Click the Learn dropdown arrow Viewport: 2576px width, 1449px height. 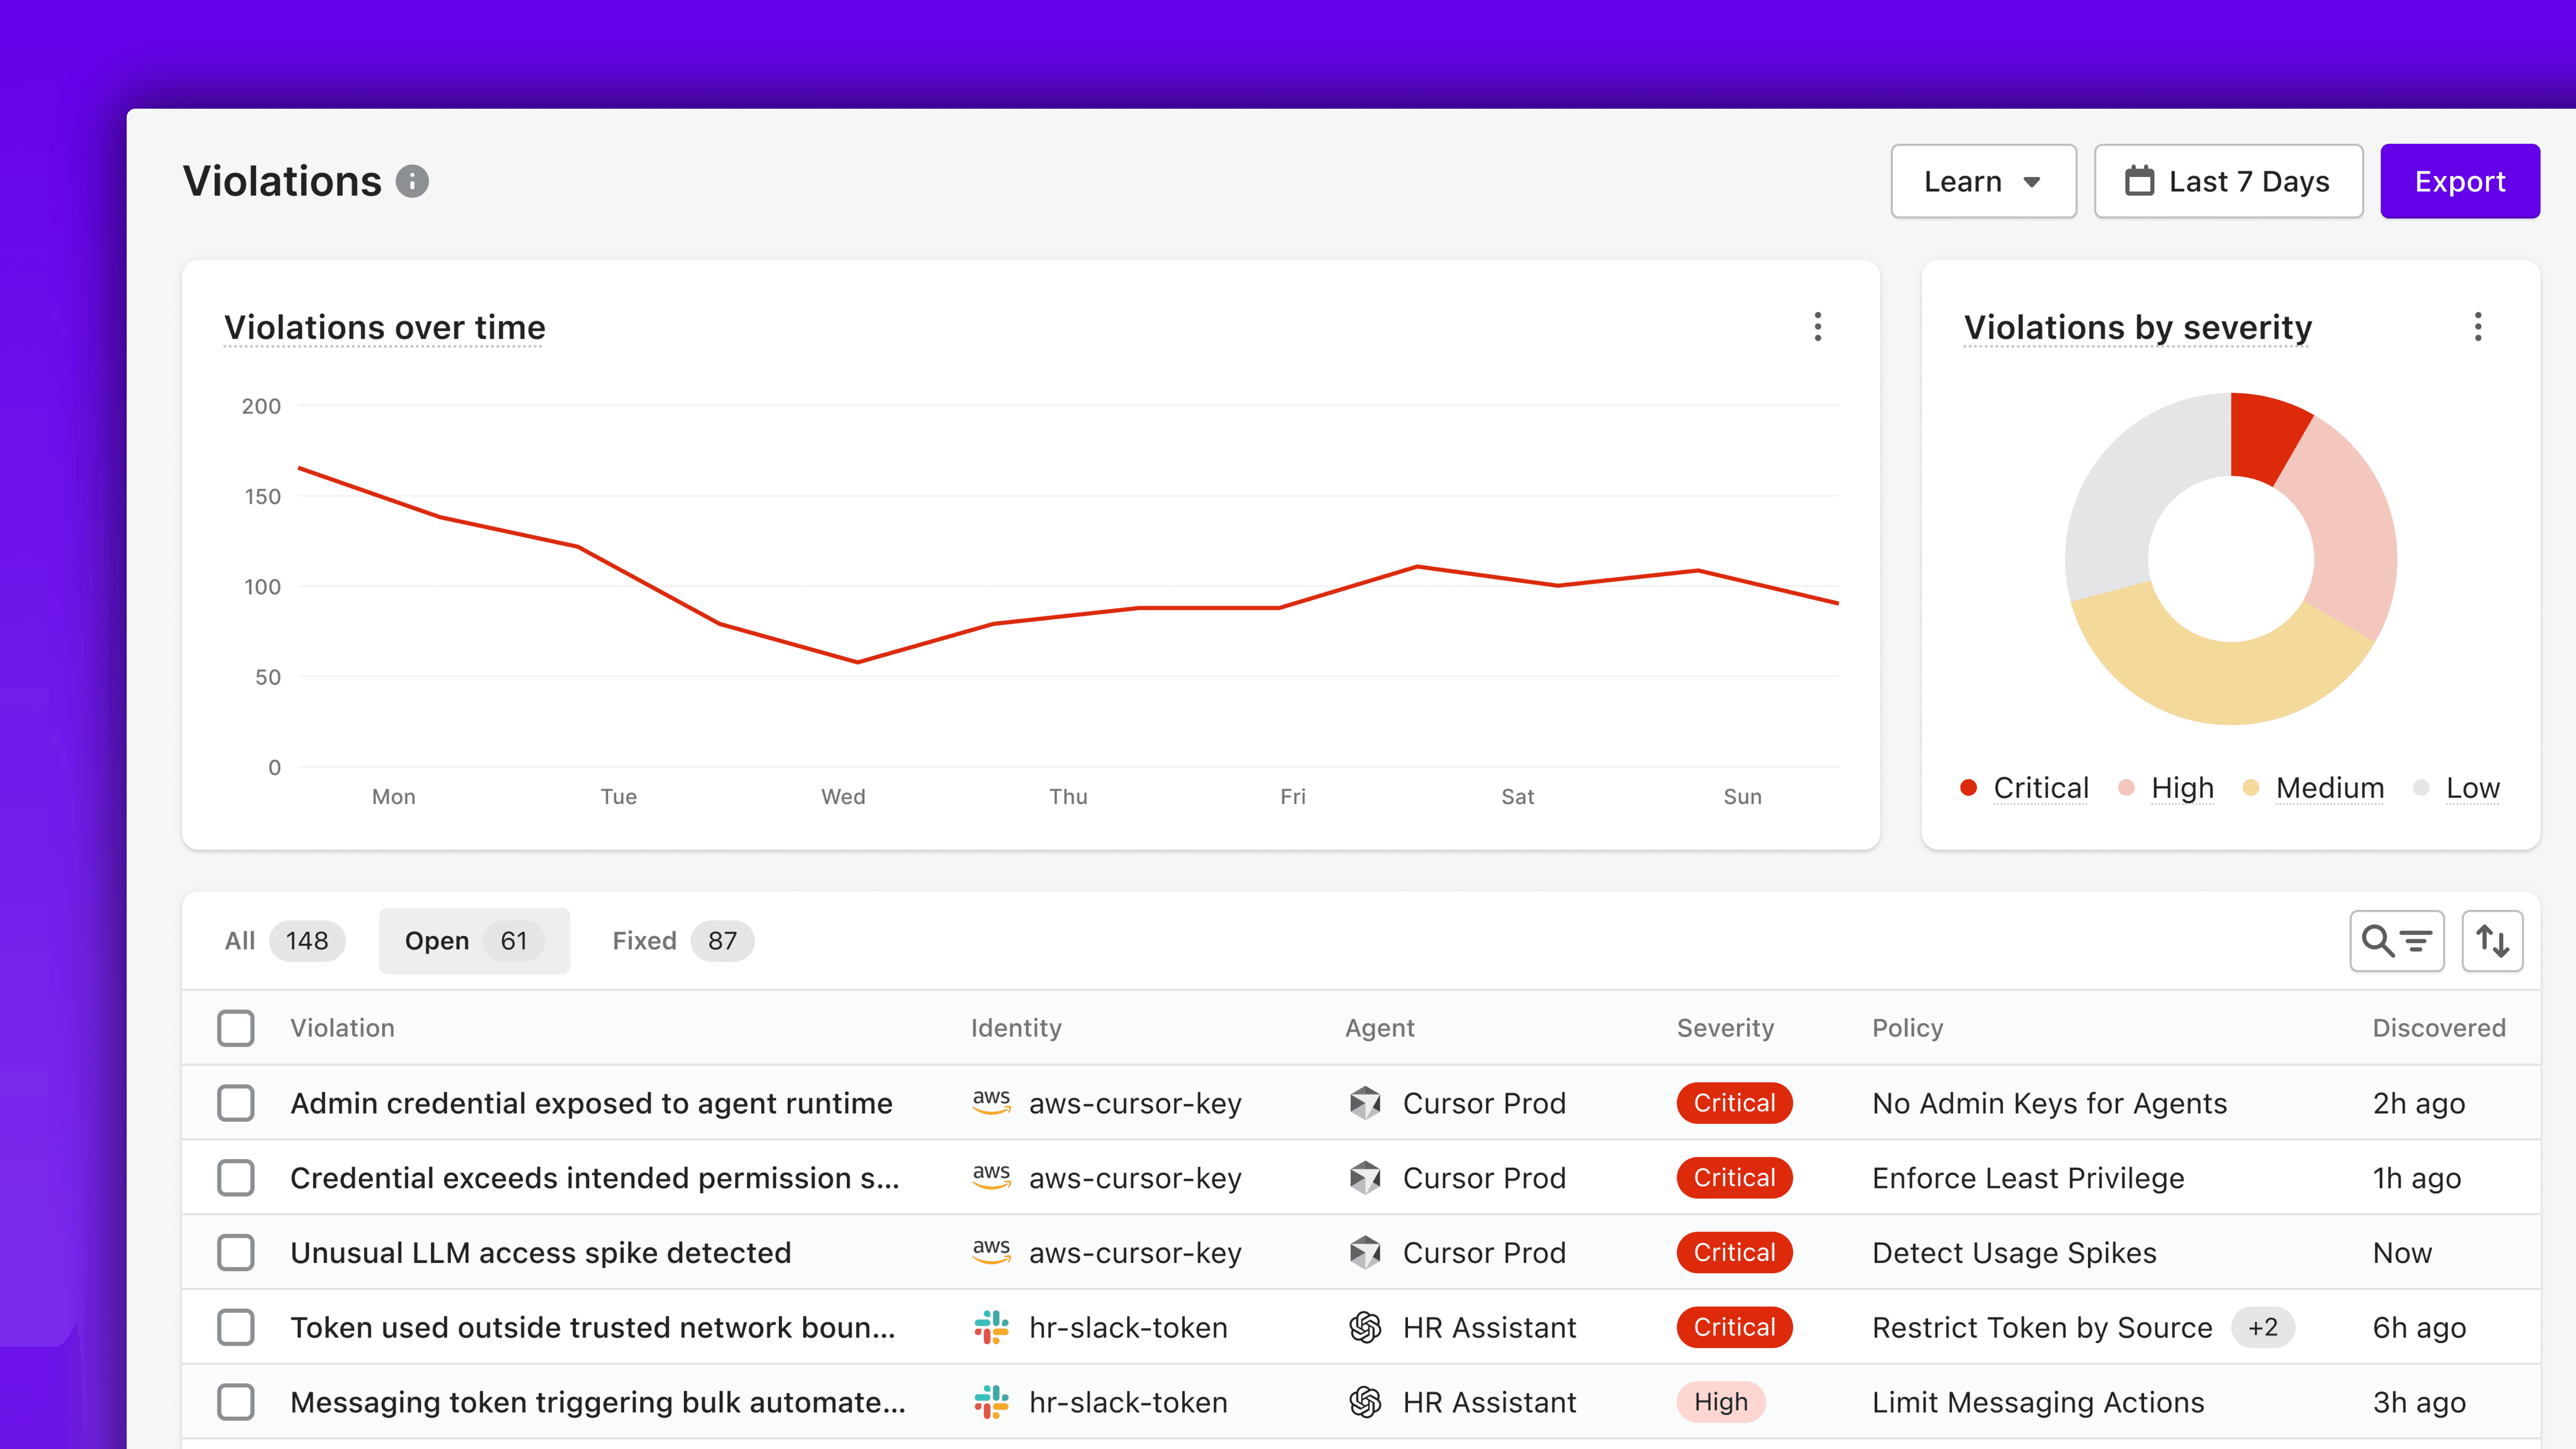tap(2032, 182)
